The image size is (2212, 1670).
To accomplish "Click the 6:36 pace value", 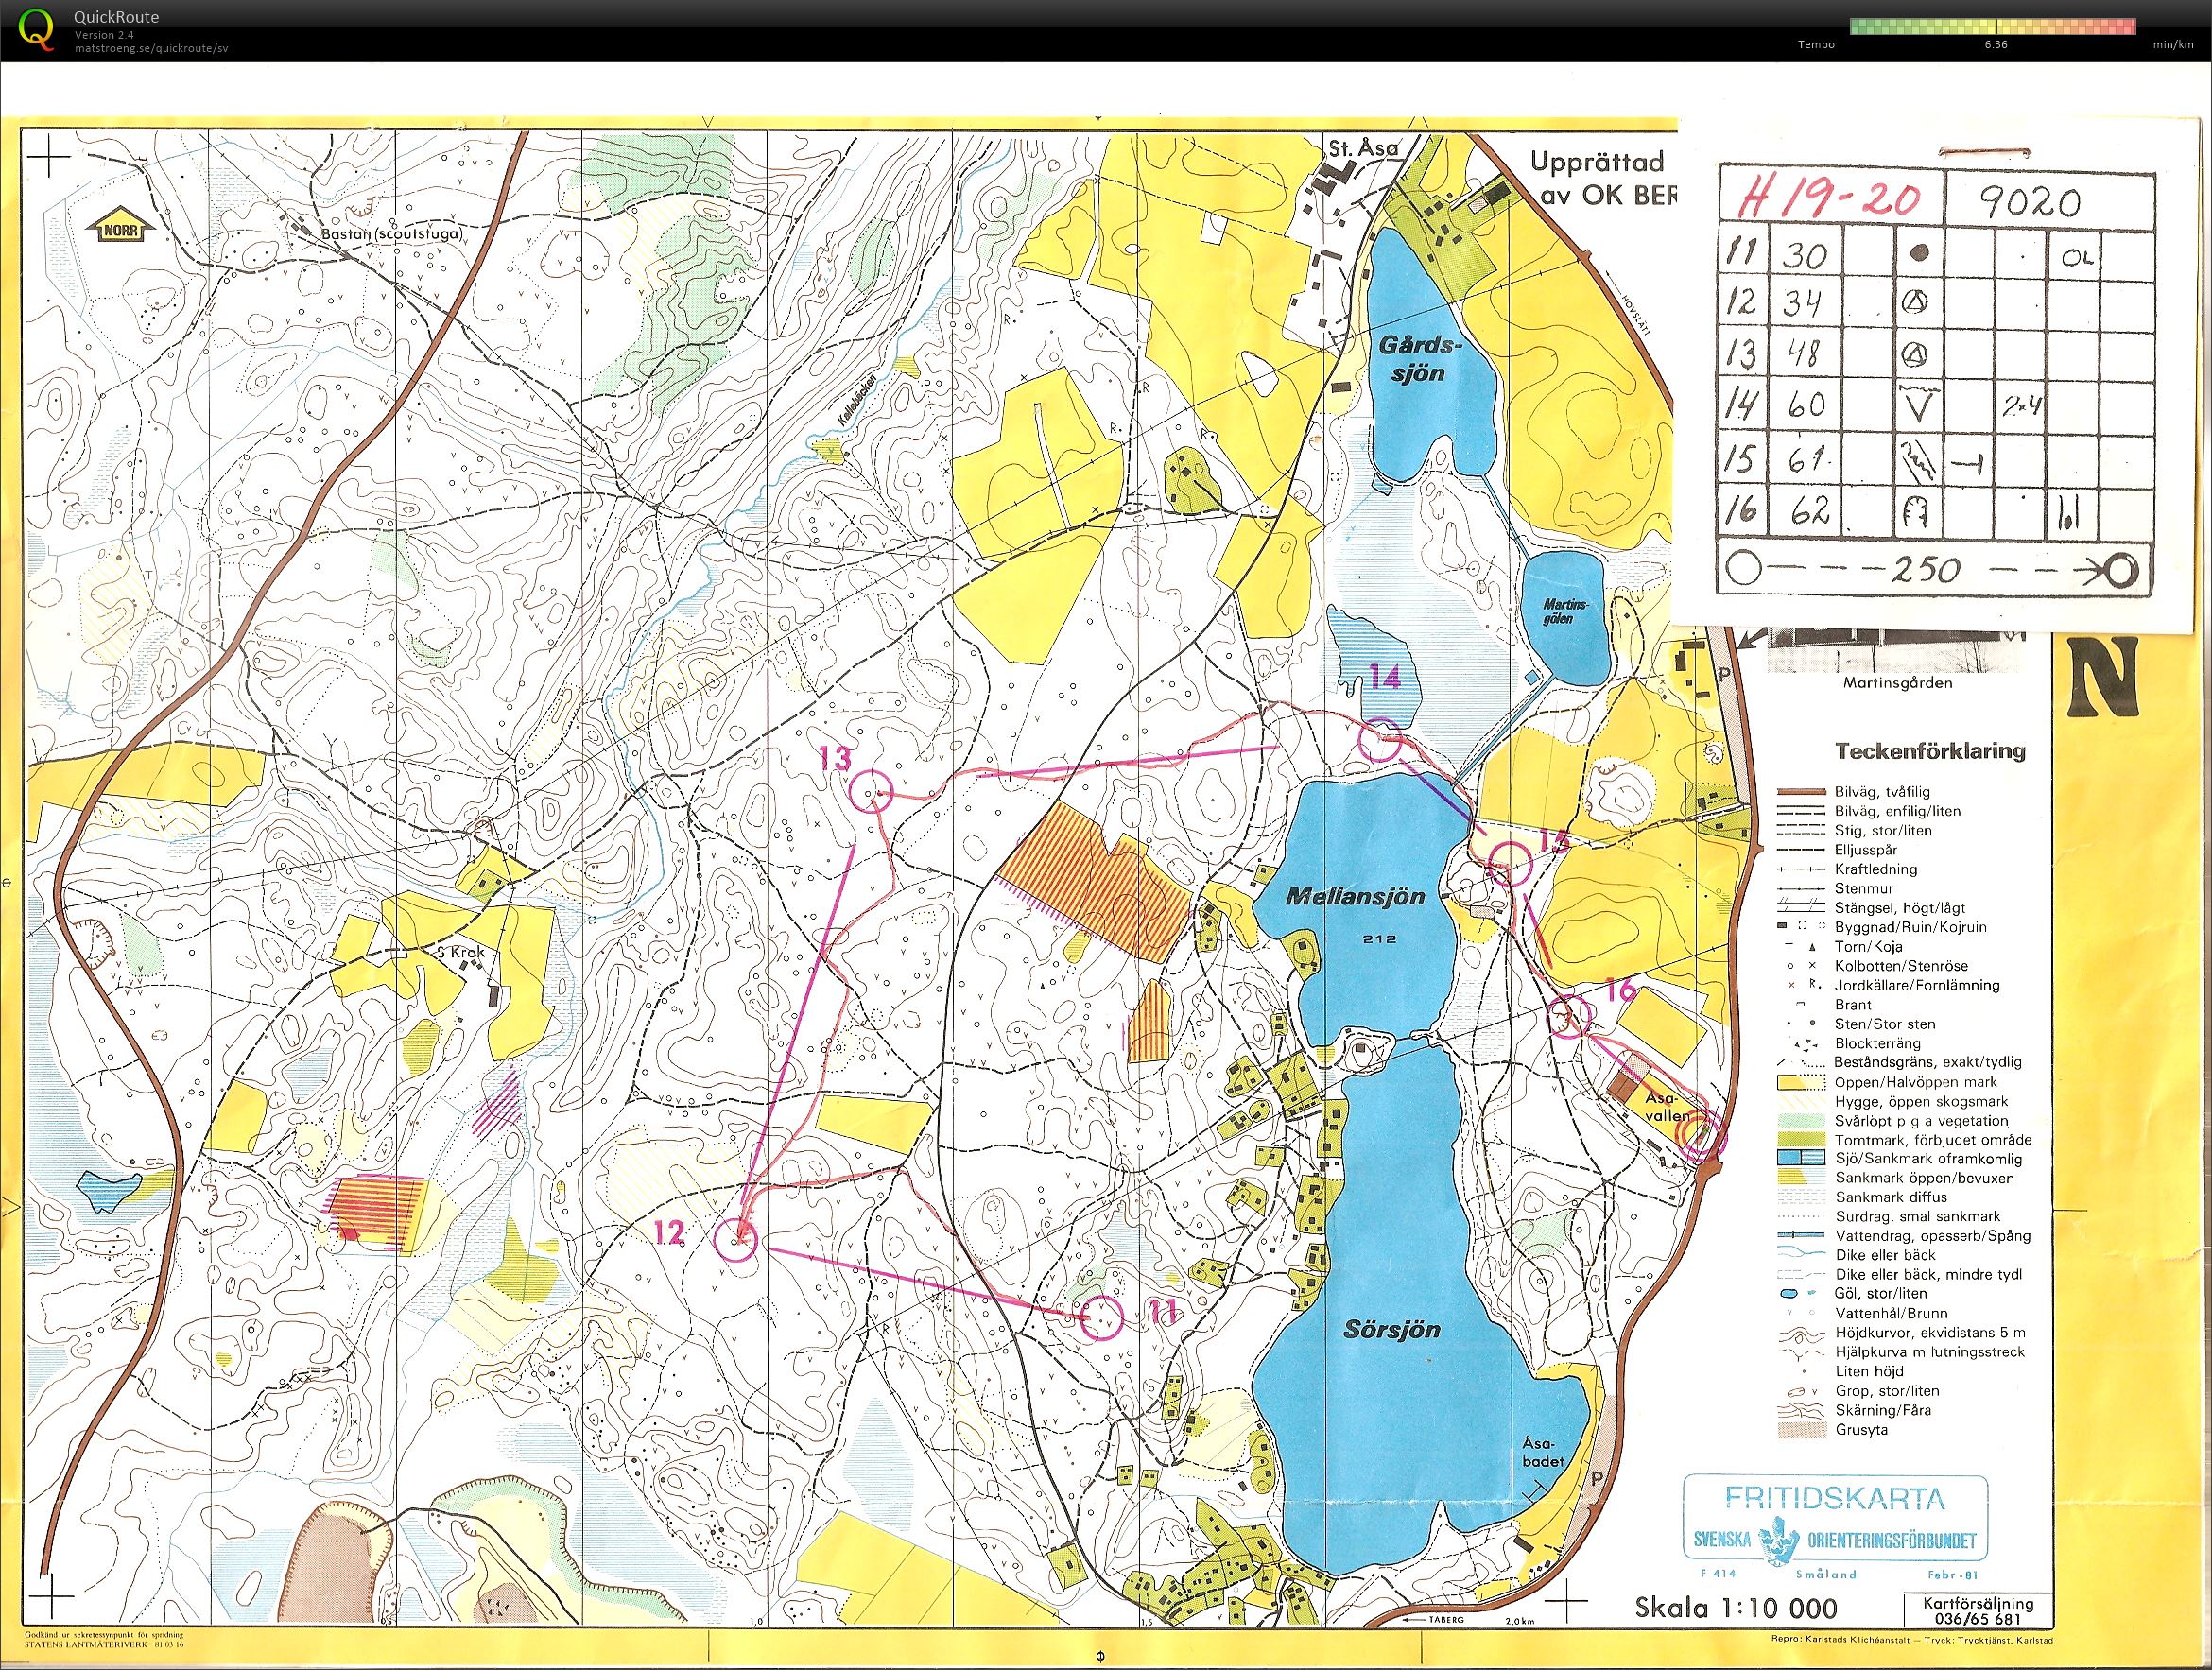I will tap(1996, 44).
